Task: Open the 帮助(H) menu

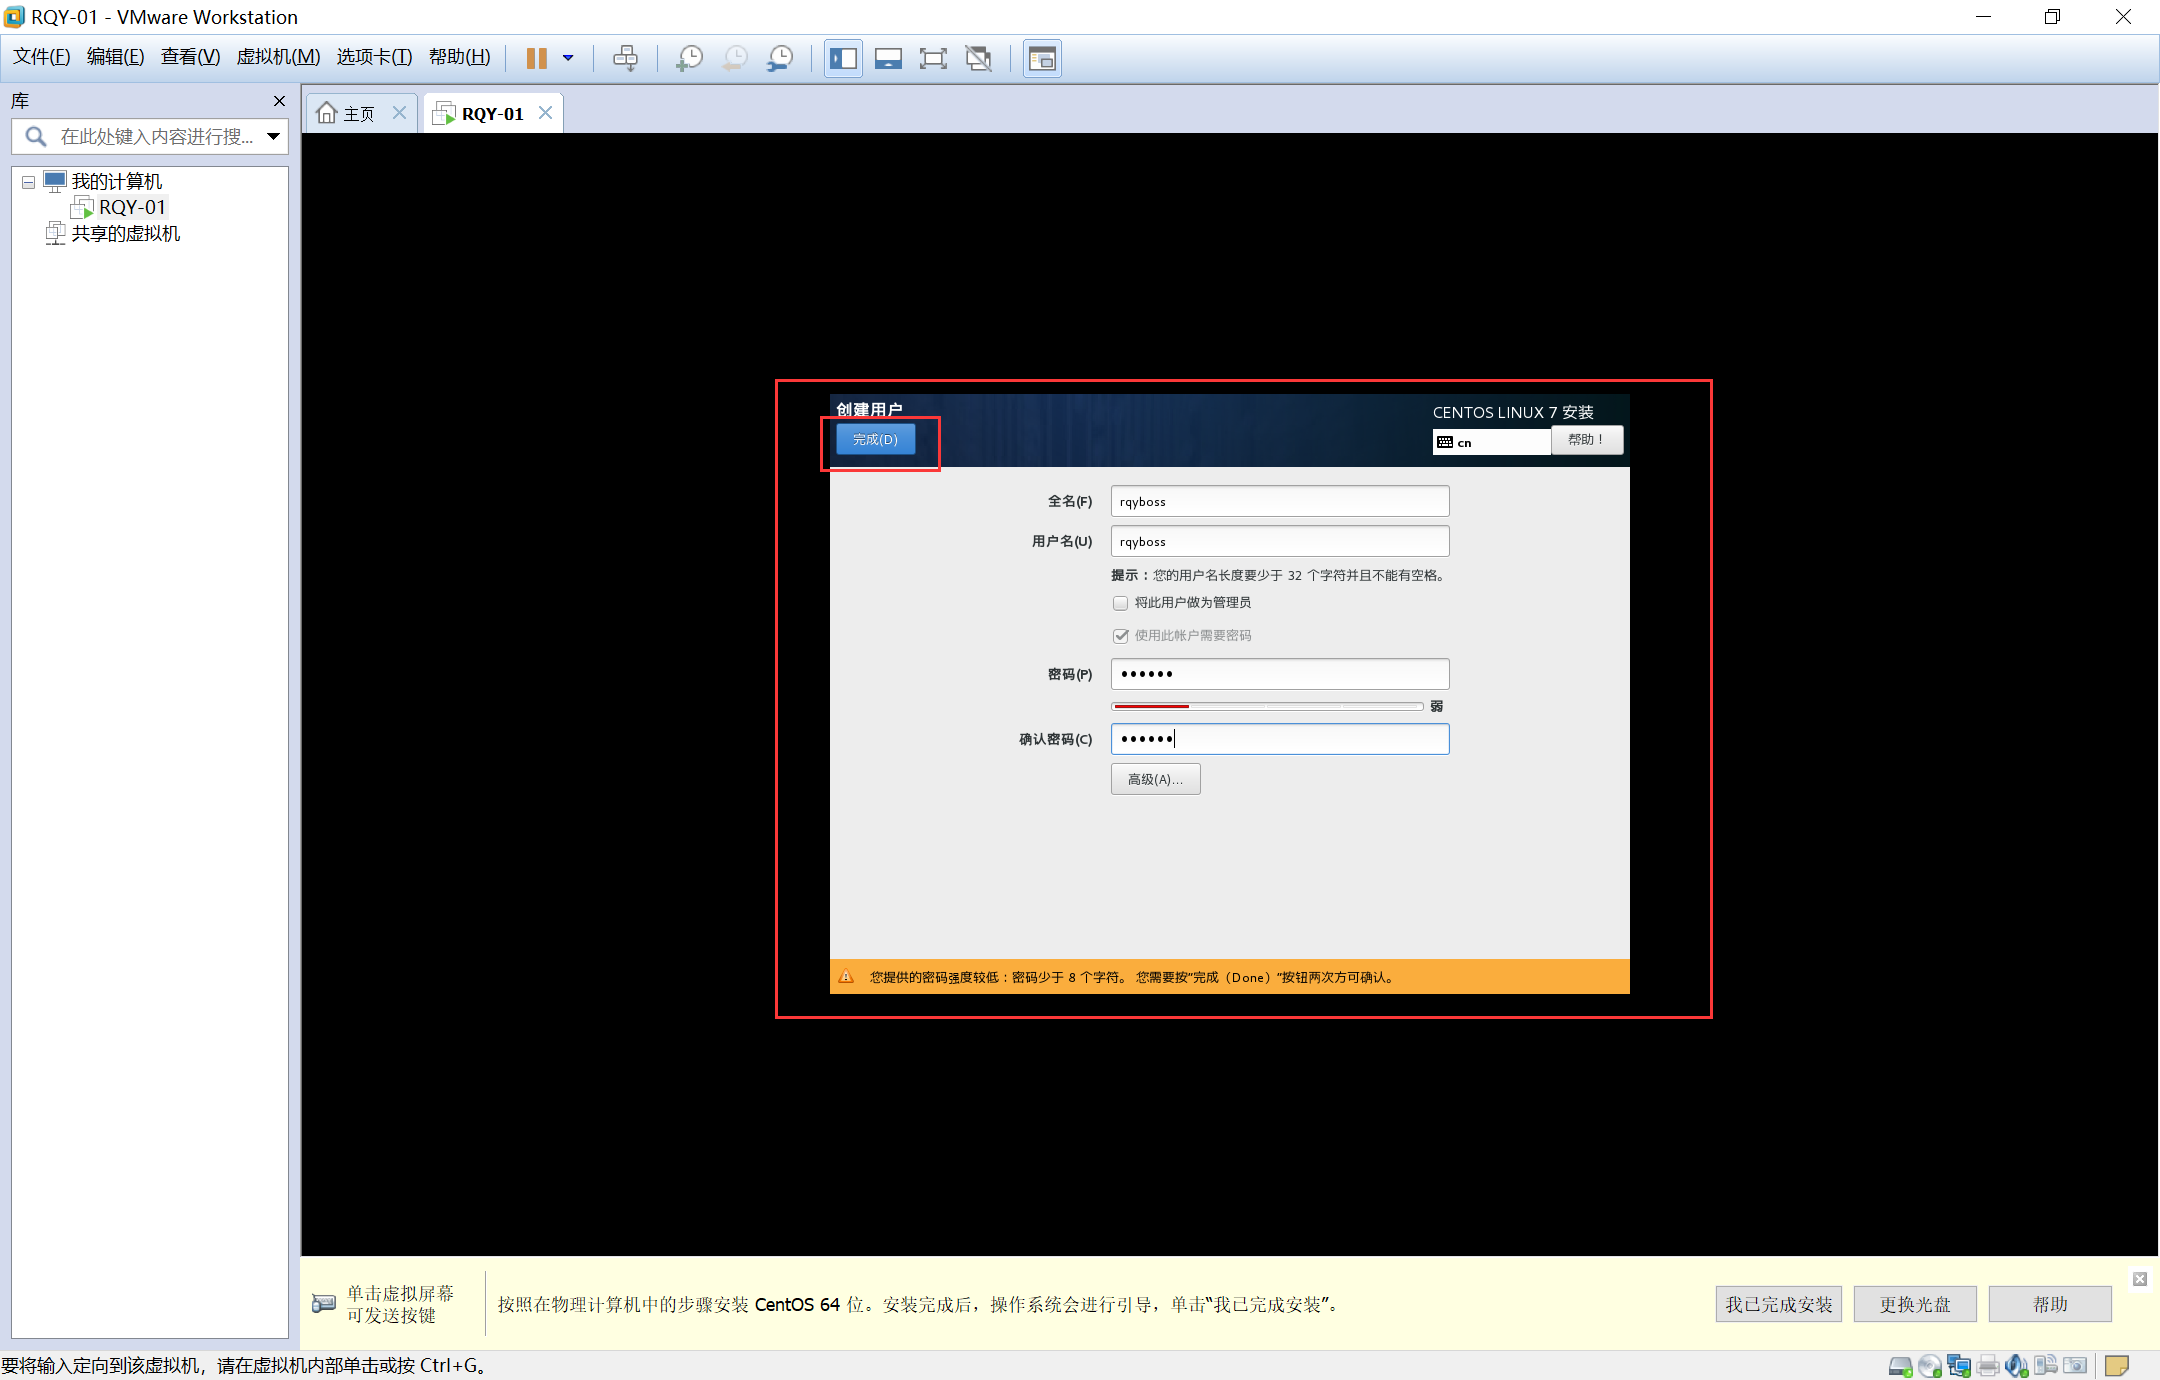Action: pos(459,57)
